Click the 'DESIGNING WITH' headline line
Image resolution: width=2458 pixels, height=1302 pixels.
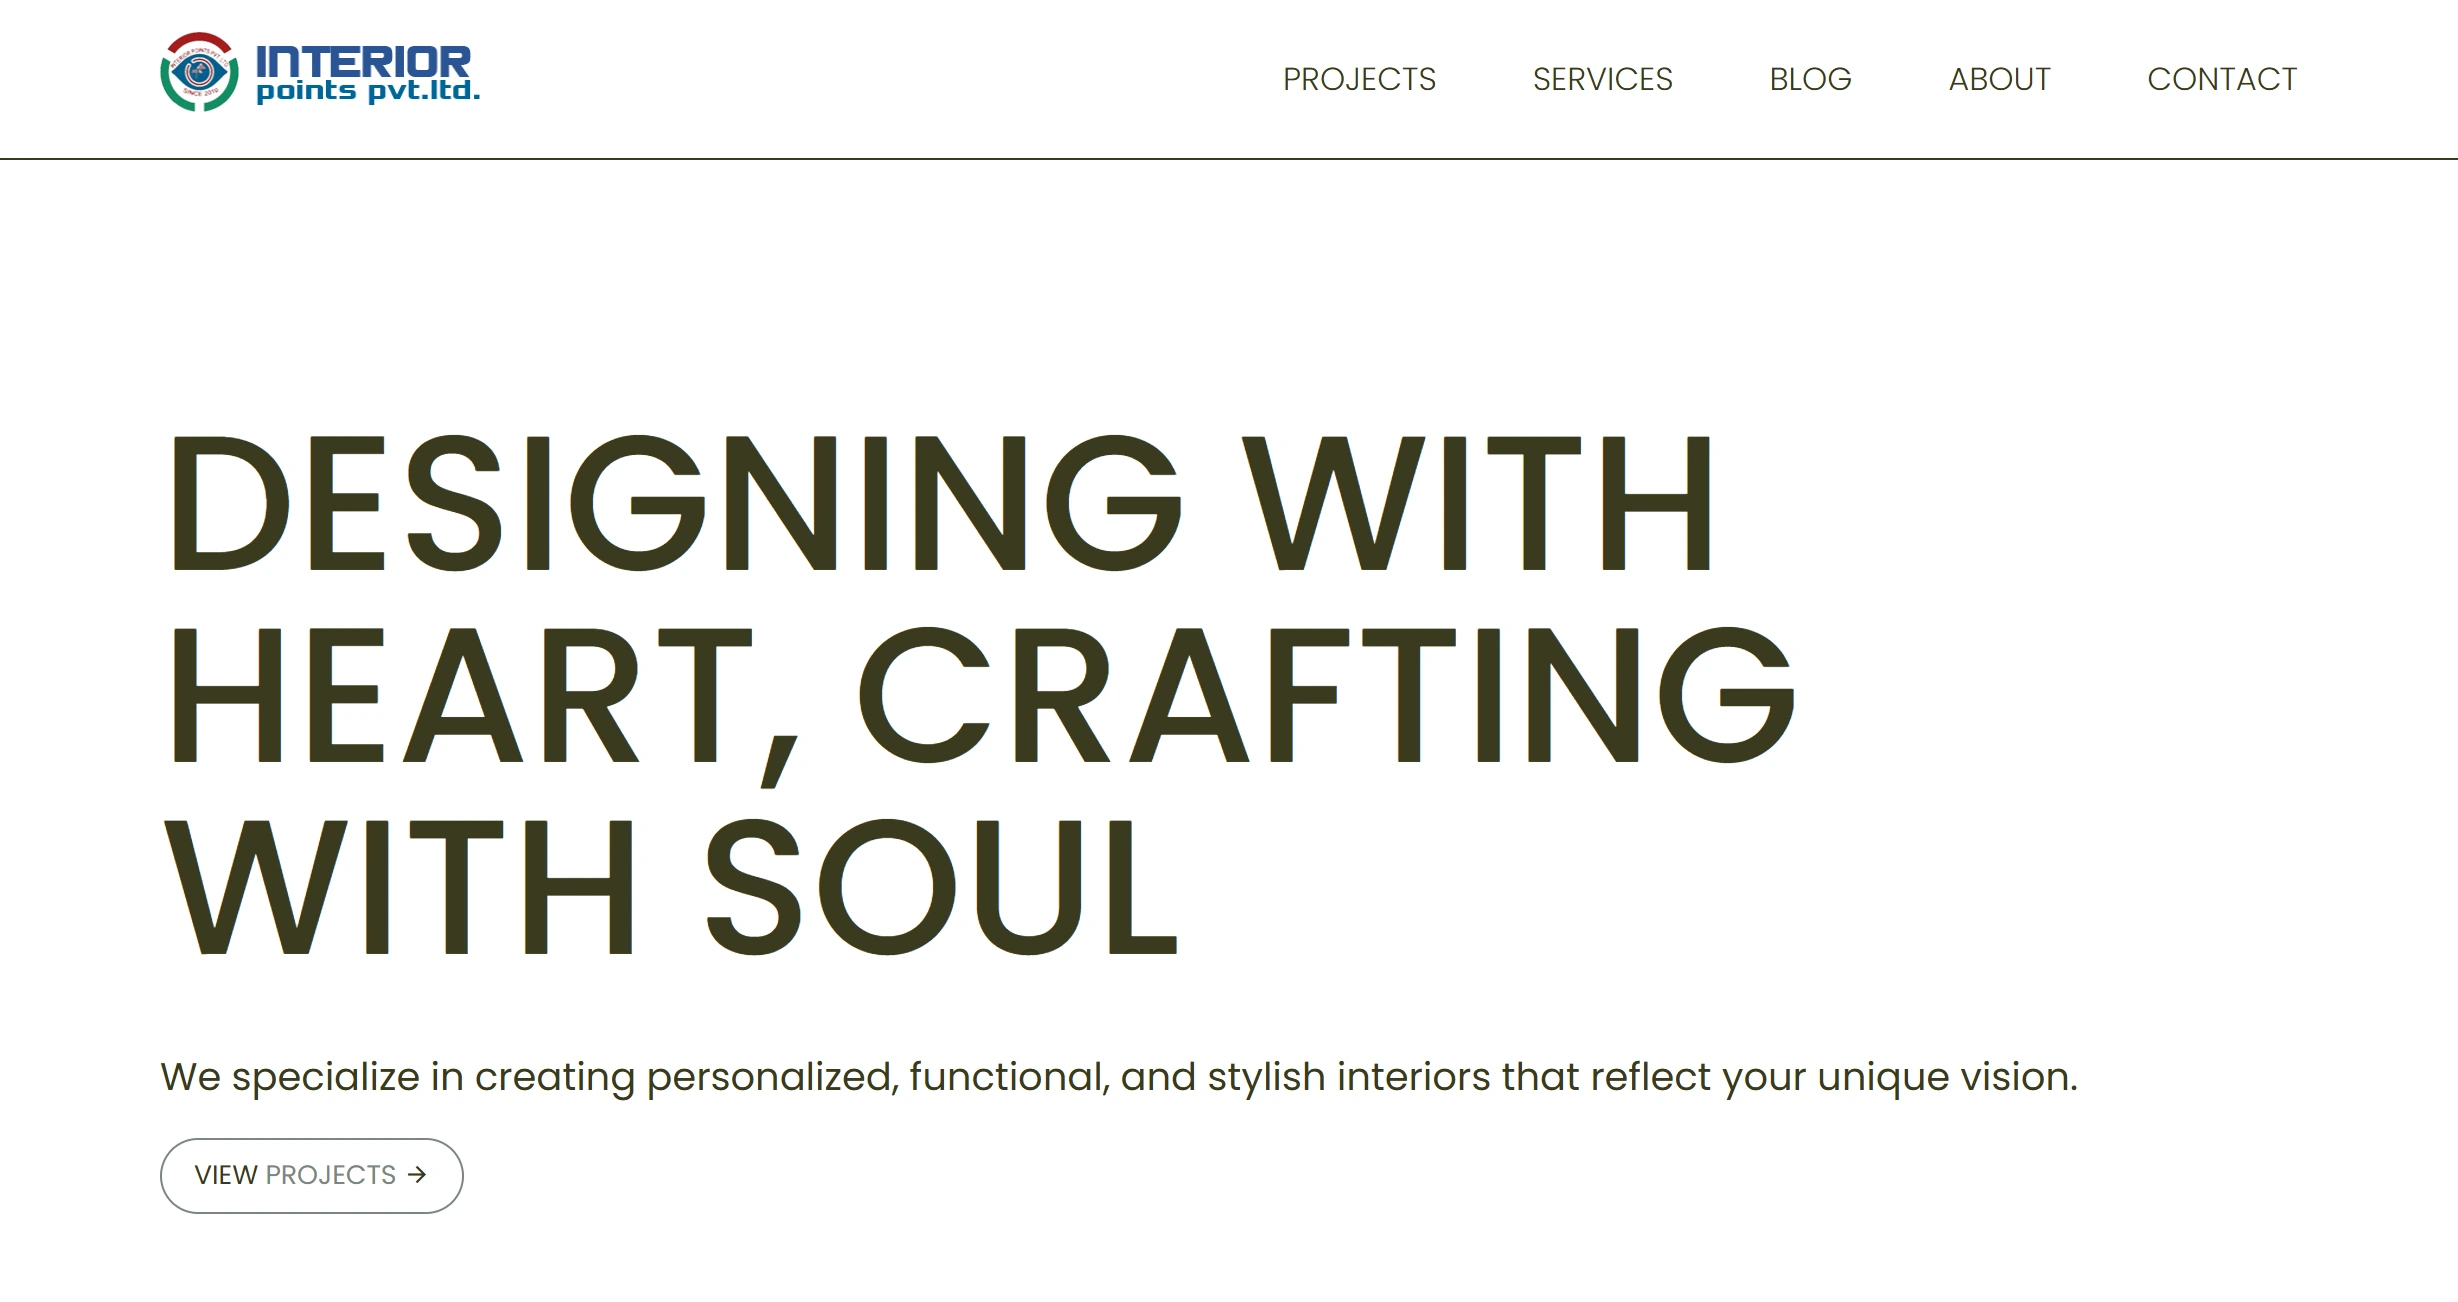(x=940, y=503)
